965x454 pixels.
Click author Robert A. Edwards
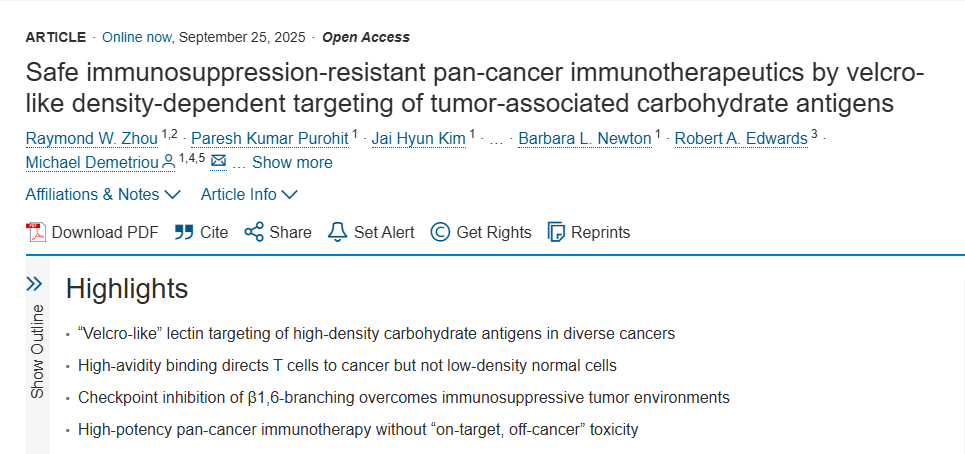pyautogui.click(x=740, y=138)
